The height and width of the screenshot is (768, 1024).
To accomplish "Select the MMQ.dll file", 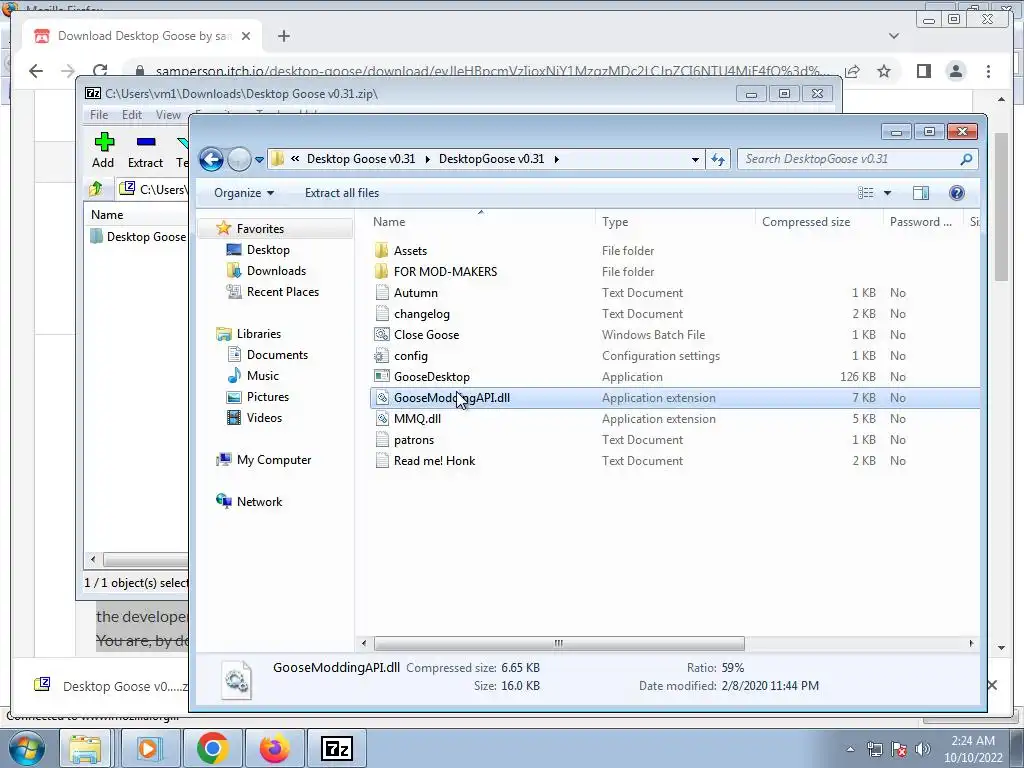I will click(x=417, y=419).
